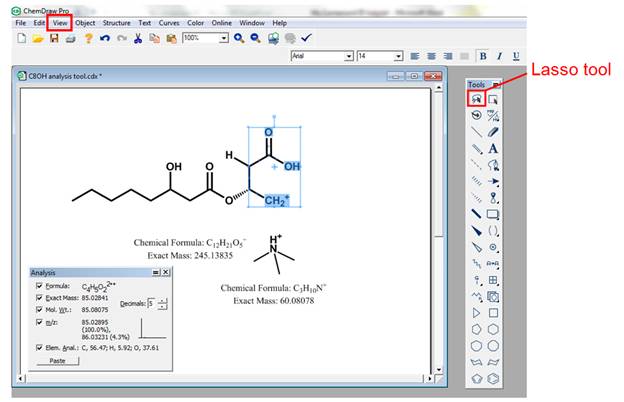Pick the Benzene ring tool
624x402 pixels.
493,379
